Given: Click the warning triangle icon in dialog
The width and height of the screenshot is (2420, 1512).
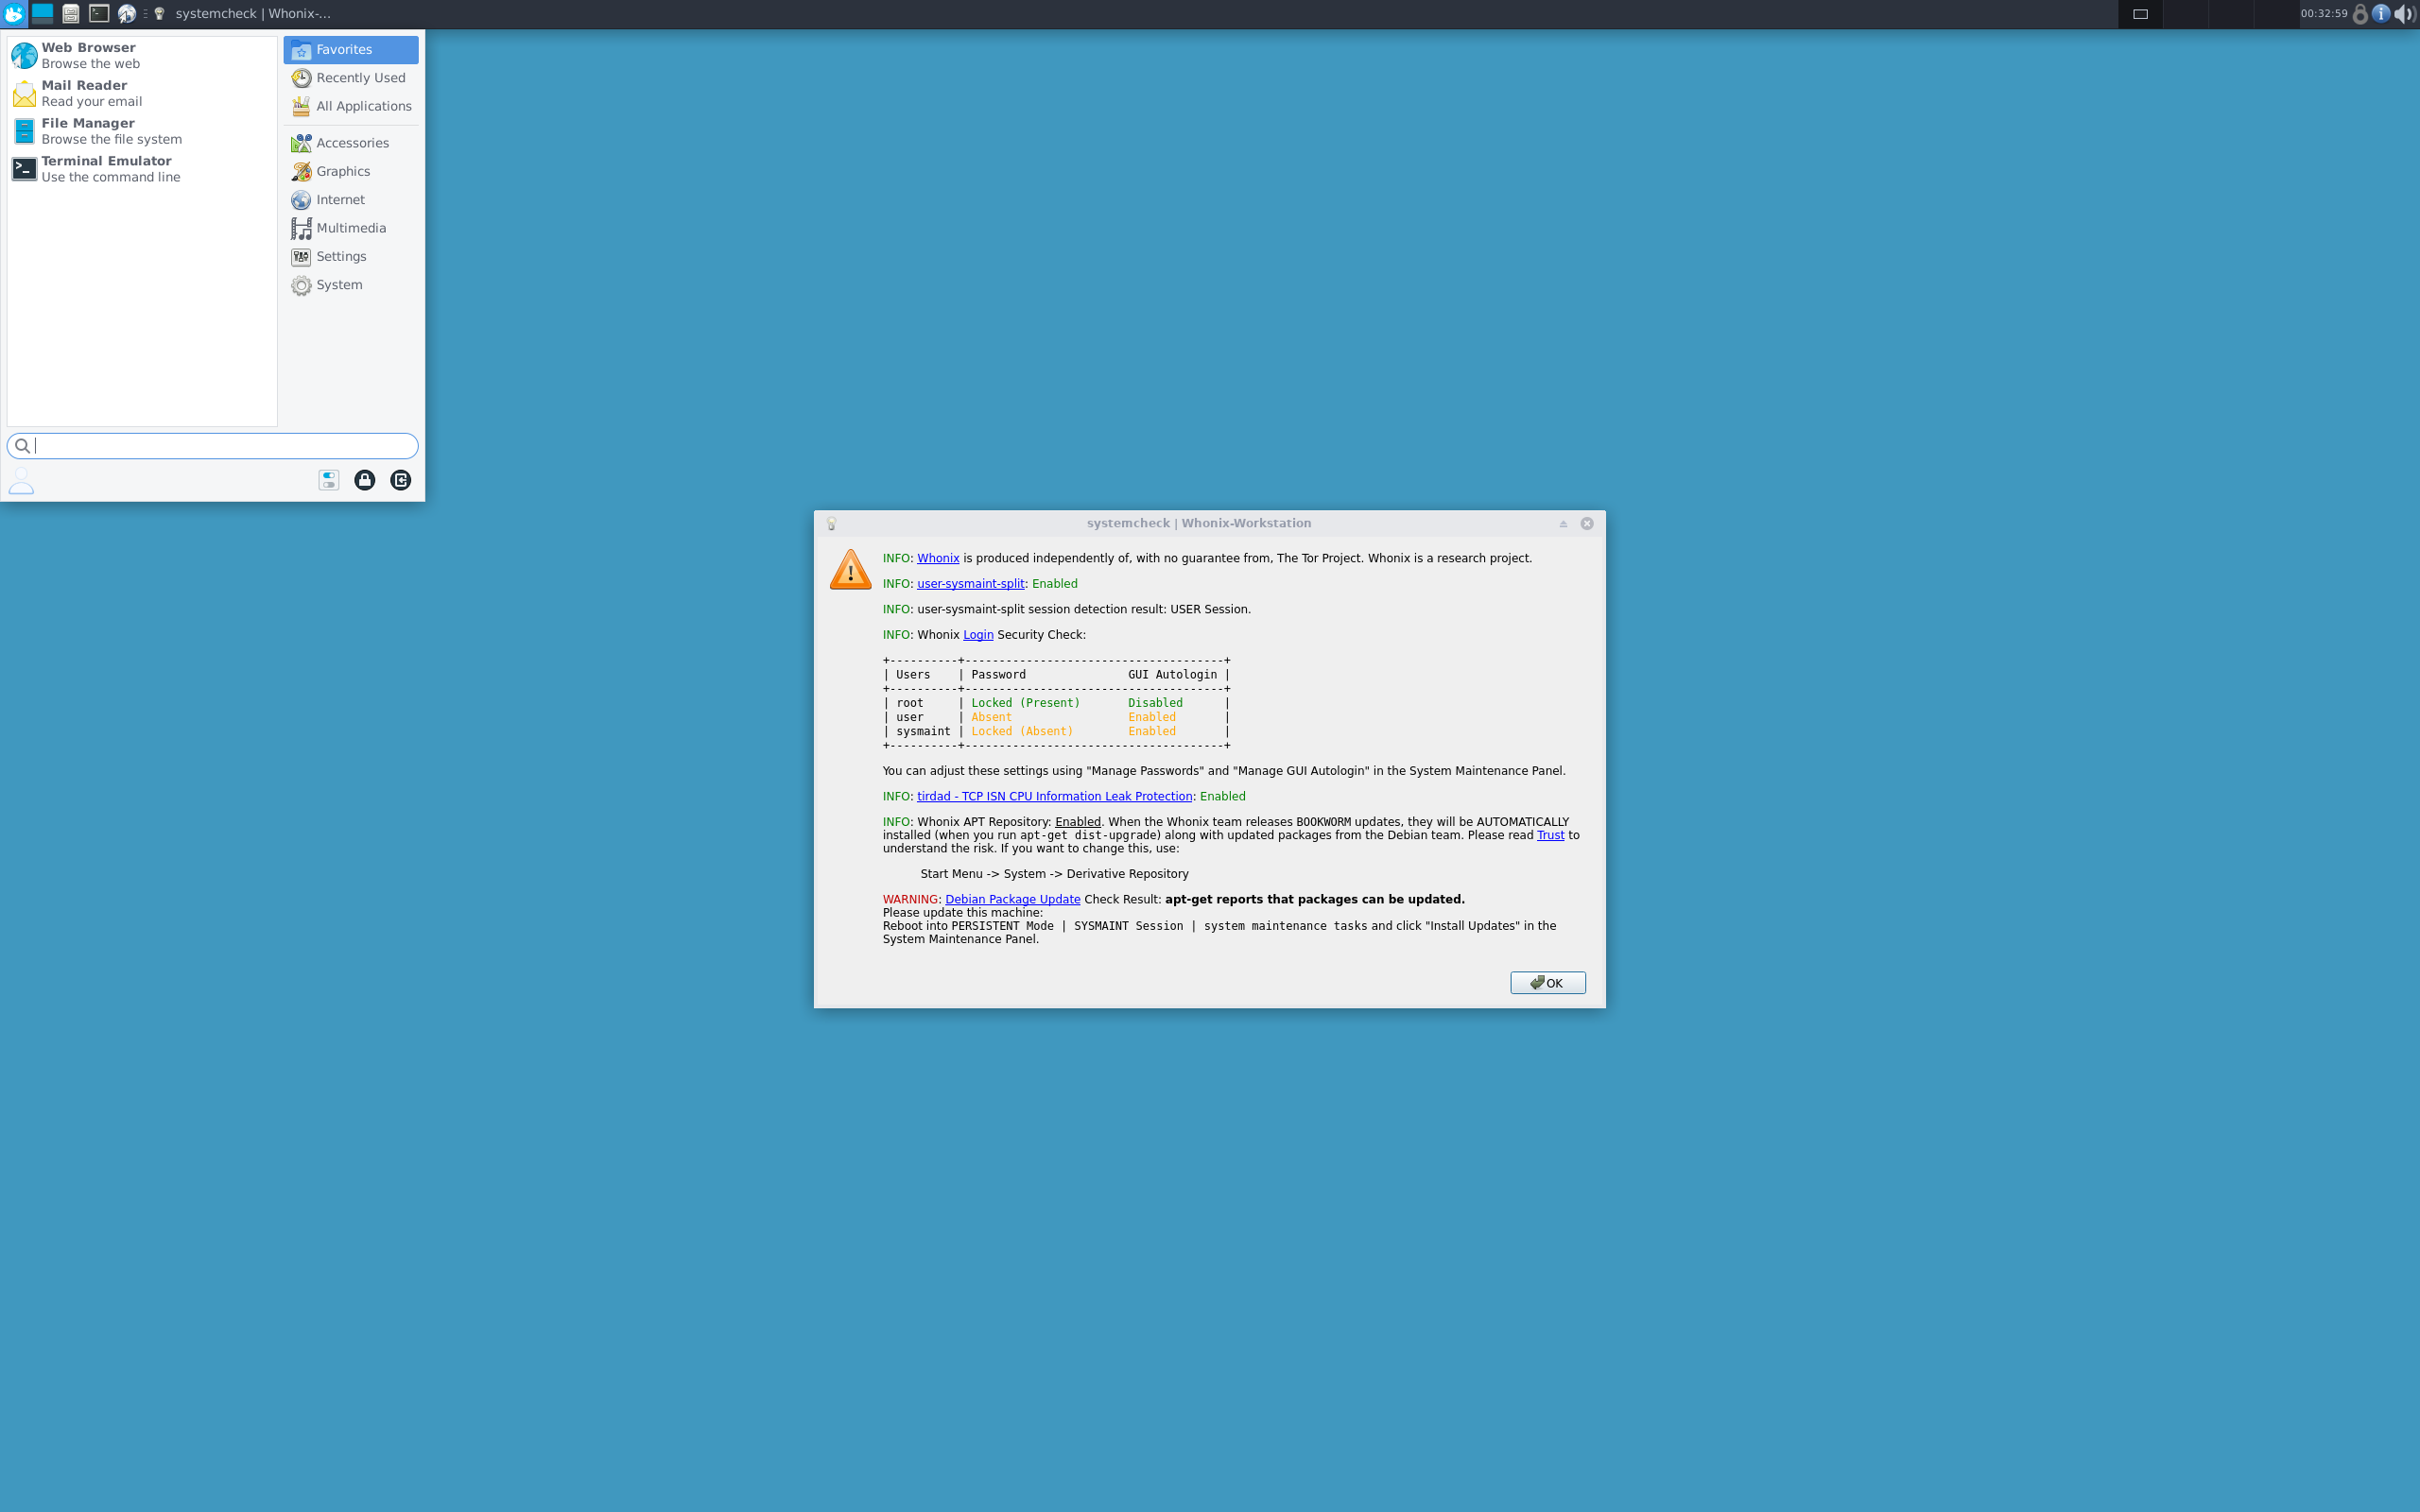Looking at the screenshot, I should (850, 570).
